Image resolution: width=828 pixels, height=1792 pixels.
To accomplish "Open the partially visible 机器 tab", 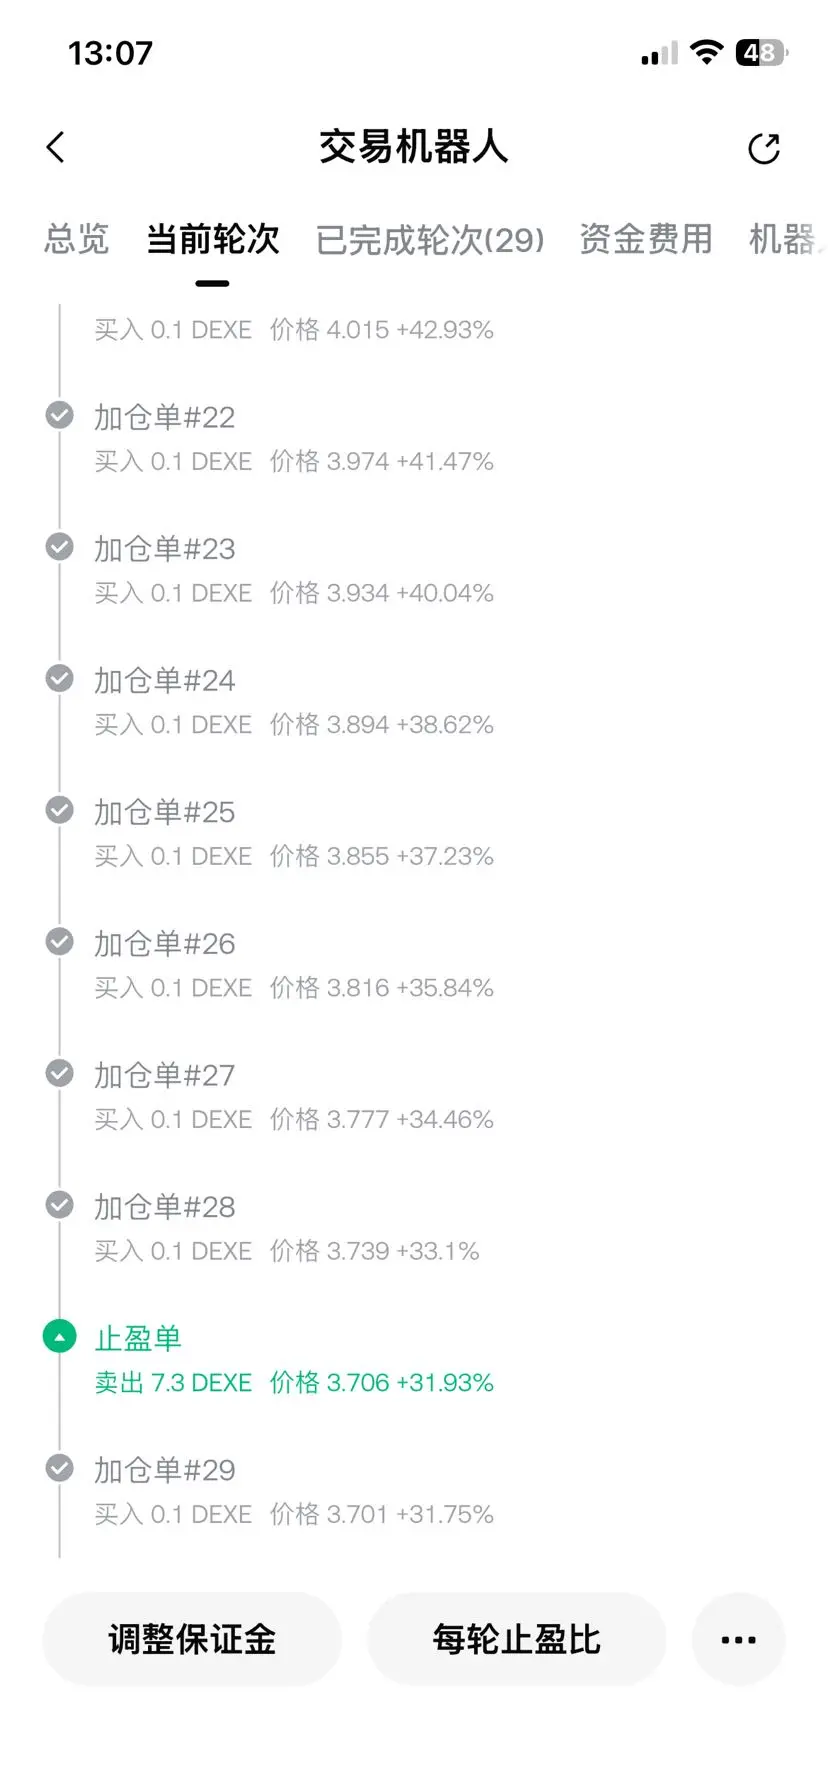I will click(786, 240).
